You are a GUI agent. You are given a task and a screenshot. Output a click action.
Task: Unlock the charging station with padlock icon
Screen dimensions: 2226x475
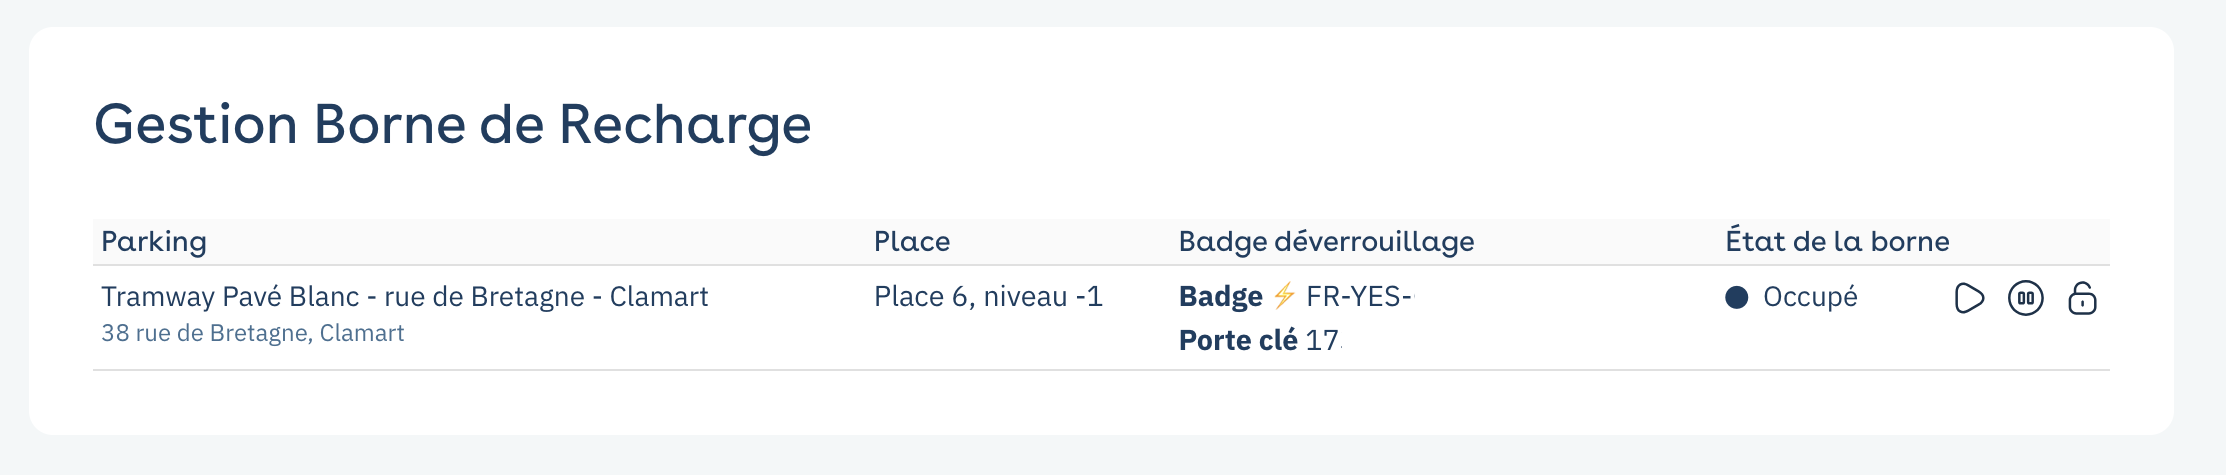[x=2082, y=298]
